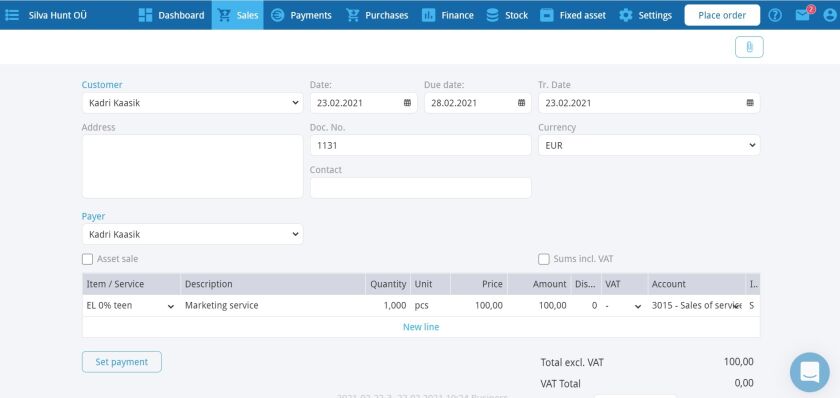Click the Doc. No. input field
The width and height of the screenshot is (840, 398).
click(x=421, y=145)
